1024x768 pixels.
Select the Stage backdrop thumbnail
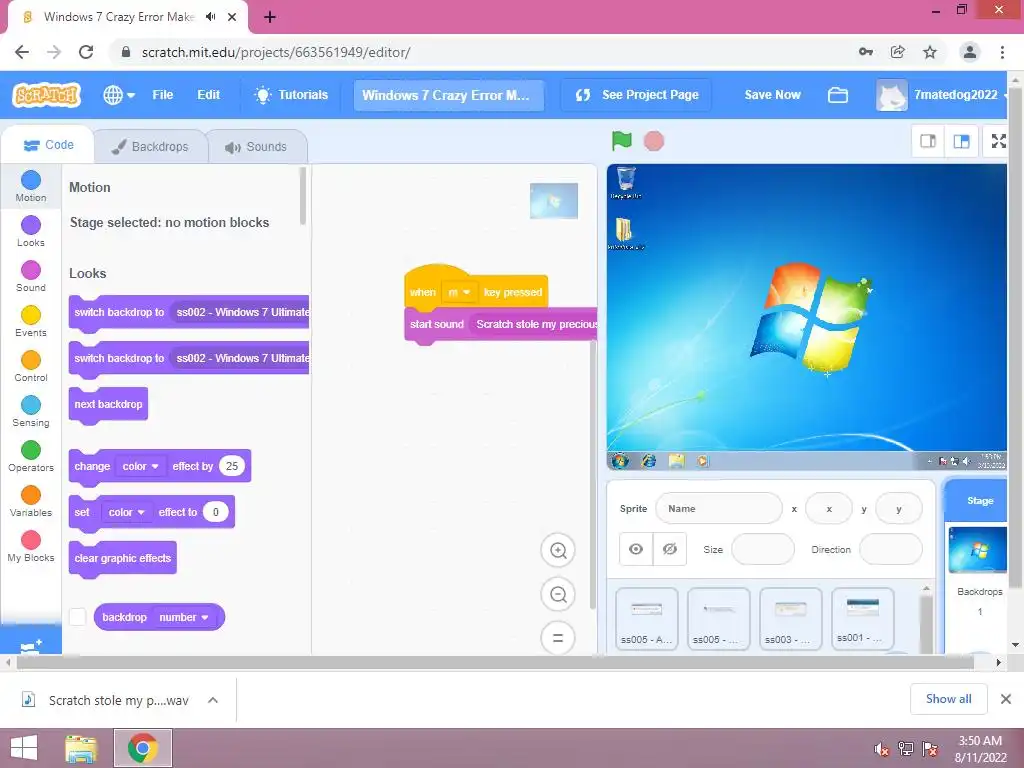click(978, 550)
